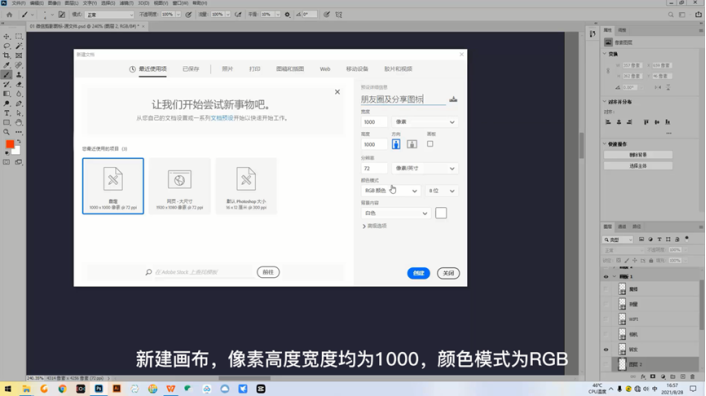
Task: Toggle visibility of the group 1 layer
Action: coord(606,277)
